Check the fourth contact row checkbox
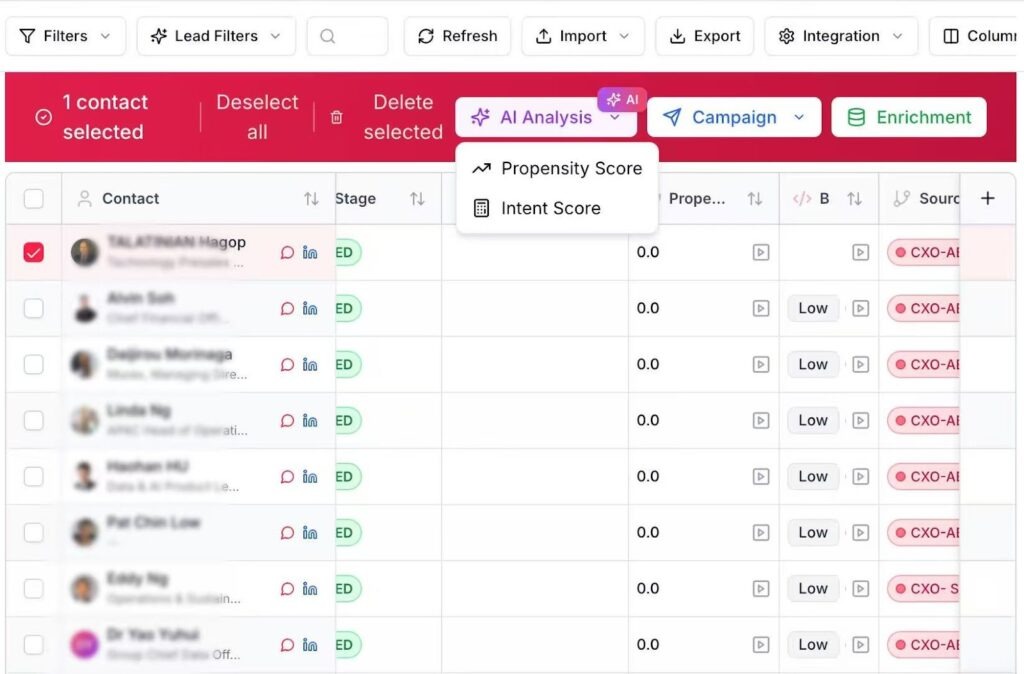The image size is (1024, 674). [x=33, y=421]
